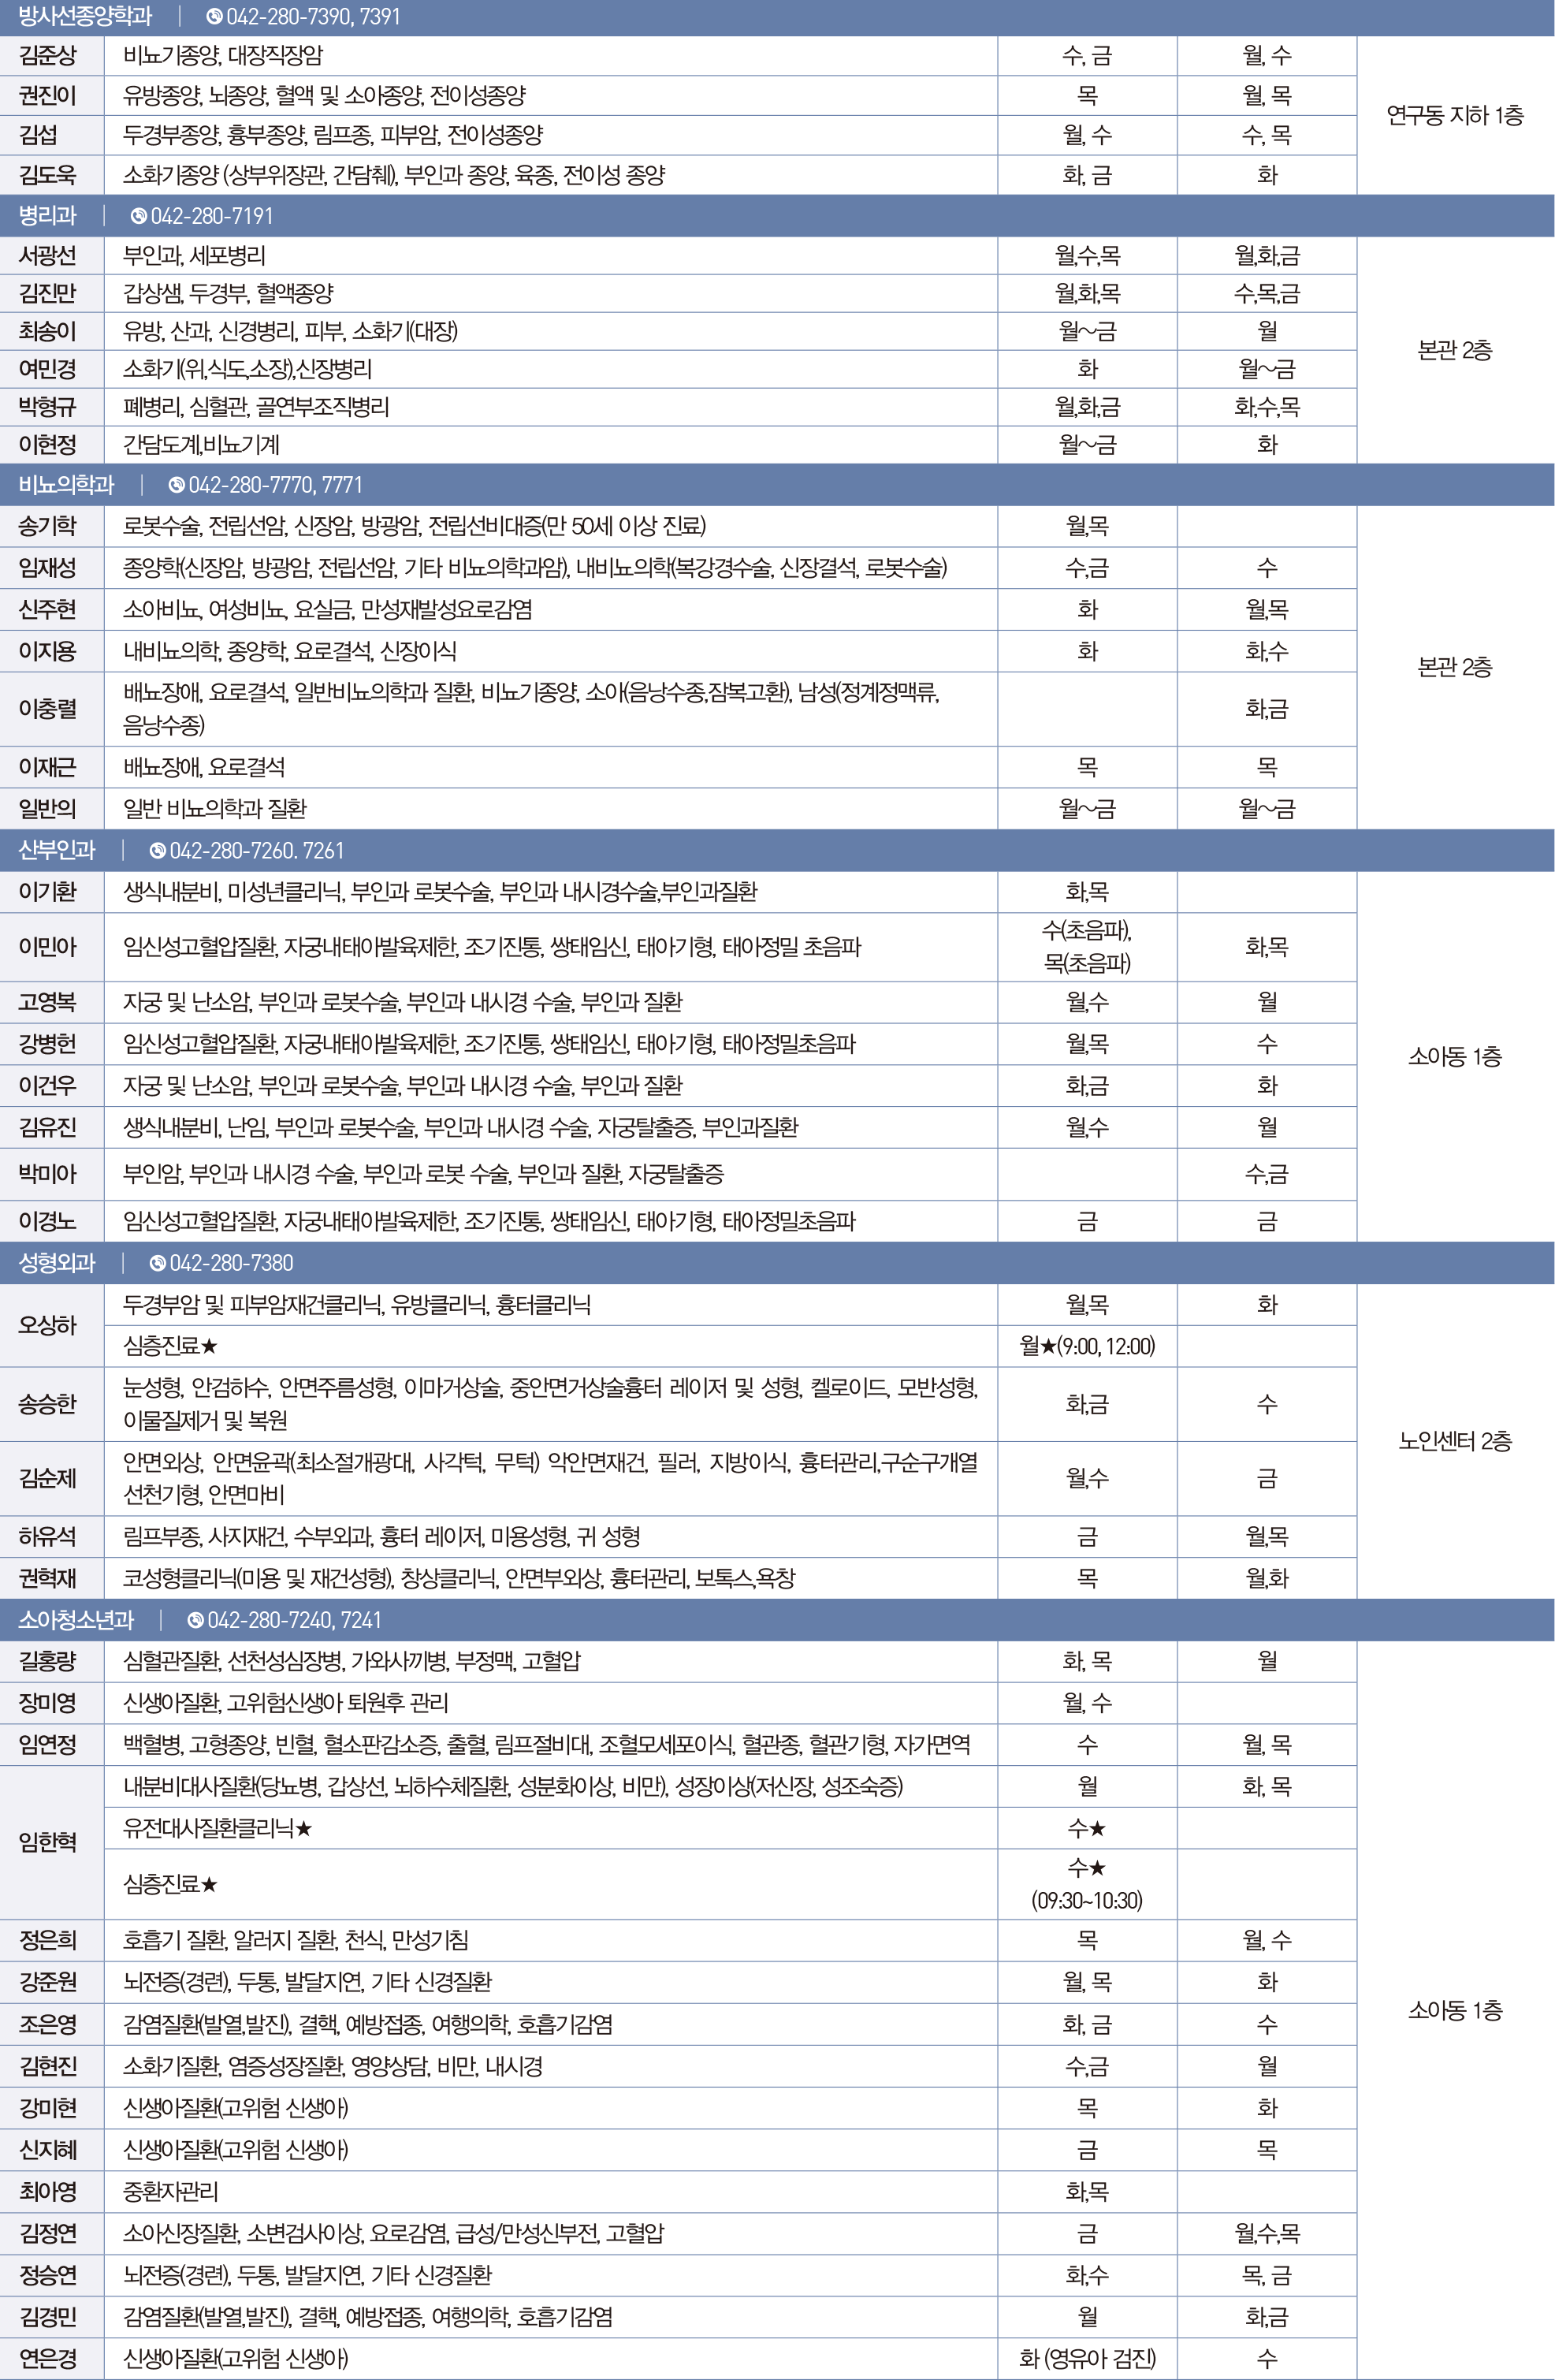
Task: Click 소아비뇨, 여성비뇨 specialty for 신주현
Action: 327,610
